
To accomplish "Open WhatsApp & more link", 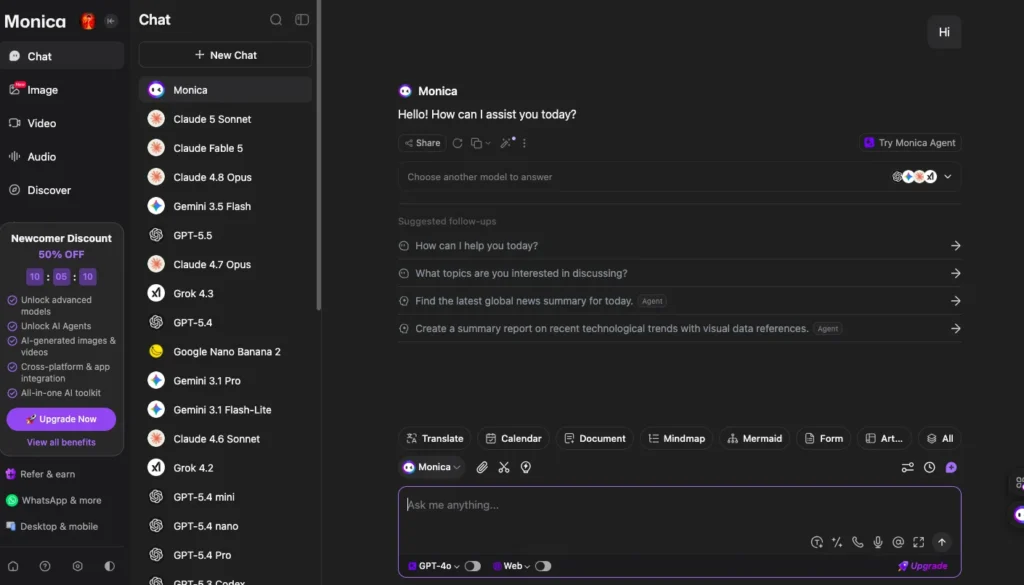I will point(54,500).
